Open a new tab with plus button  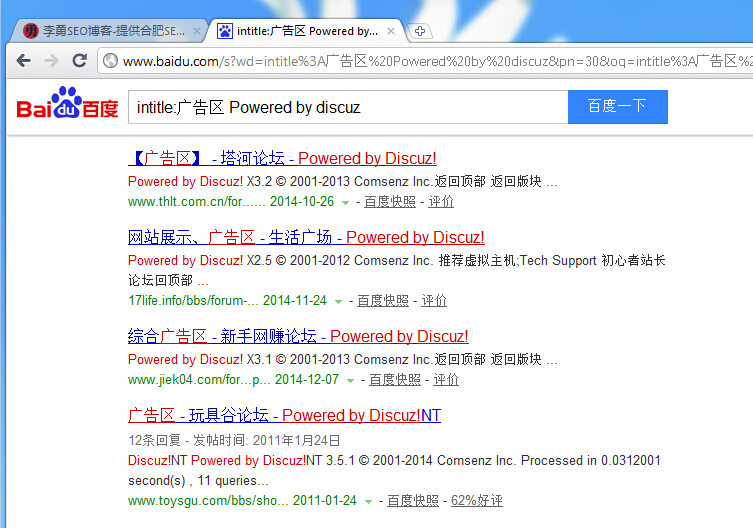[420, 31]
